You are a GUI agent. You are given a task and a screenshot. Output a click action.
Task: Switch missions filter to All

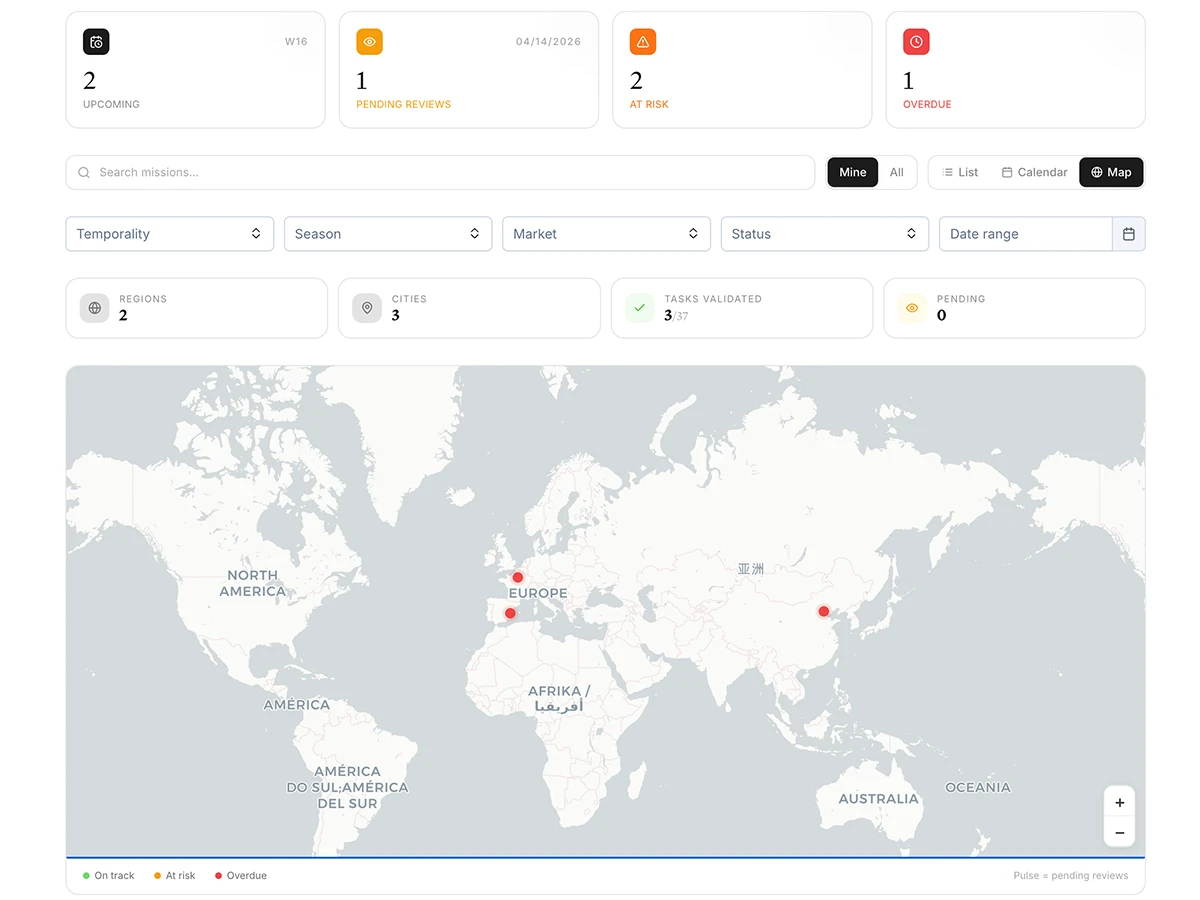click(897, 172)
